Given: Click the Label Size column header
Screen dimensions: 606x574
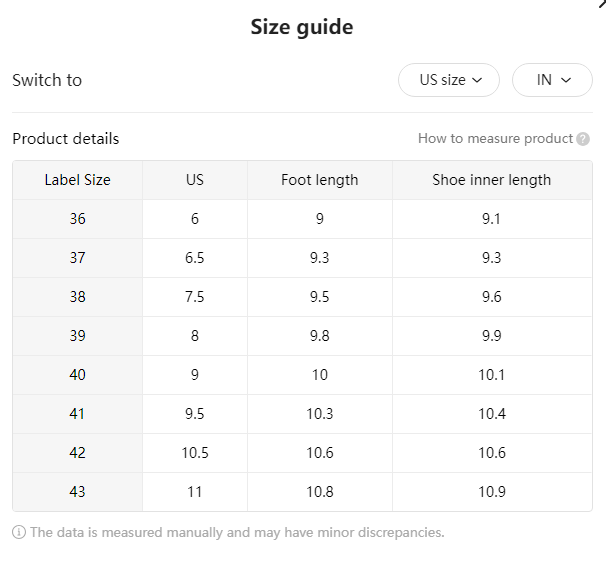Looking at the screenshot, I should click(x=78, y=180).
